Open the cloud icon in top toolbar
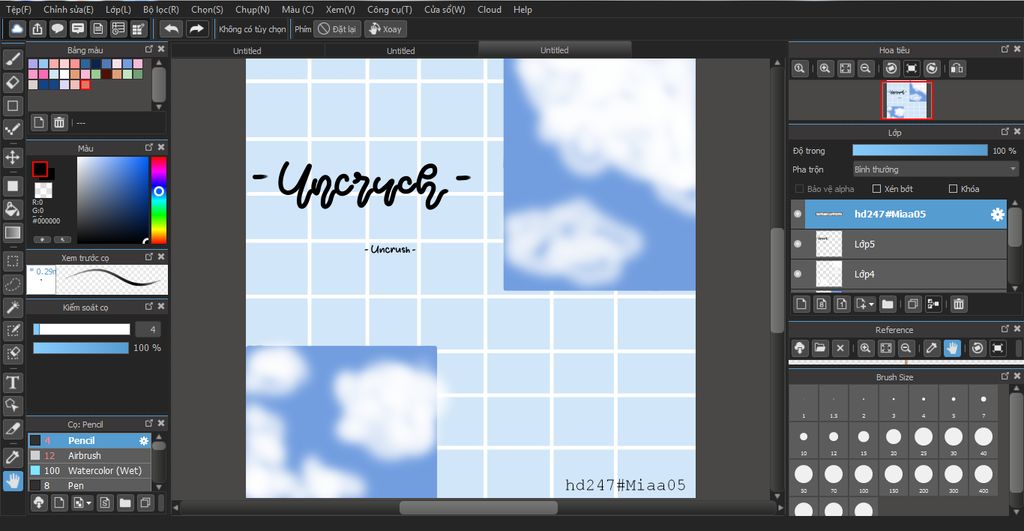Screen dimensions: 1024x531 click(17, 29)
